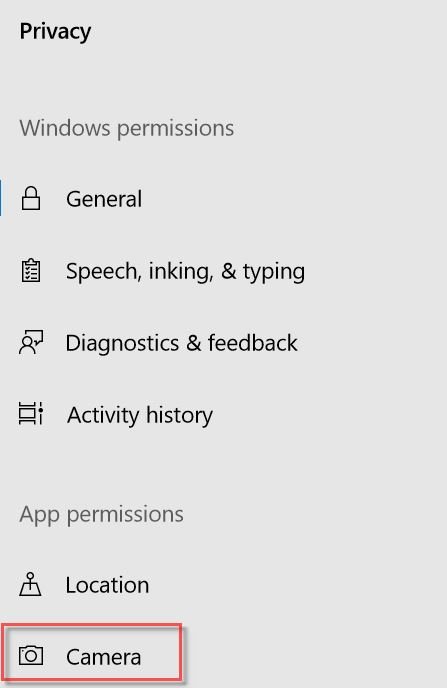
Task: Click the Windows permissions section heading
Action: pos(127,129)
